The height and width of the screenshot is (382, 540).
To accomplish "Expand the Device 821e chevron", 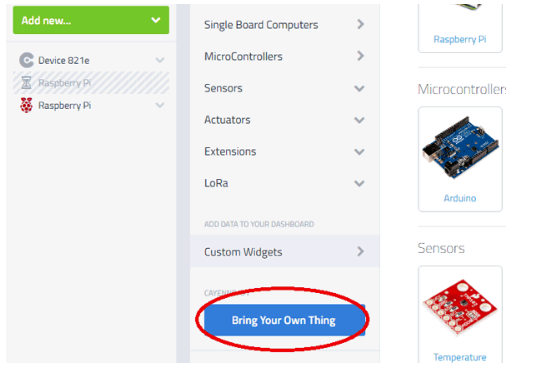I will pyautogui.click(x=159, y=60).
